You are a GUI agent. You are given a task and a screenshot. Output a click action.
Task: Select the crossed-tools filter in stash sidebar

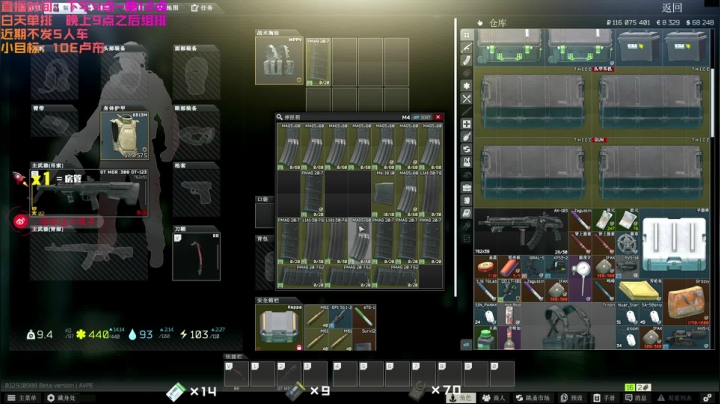click(467, 99)
